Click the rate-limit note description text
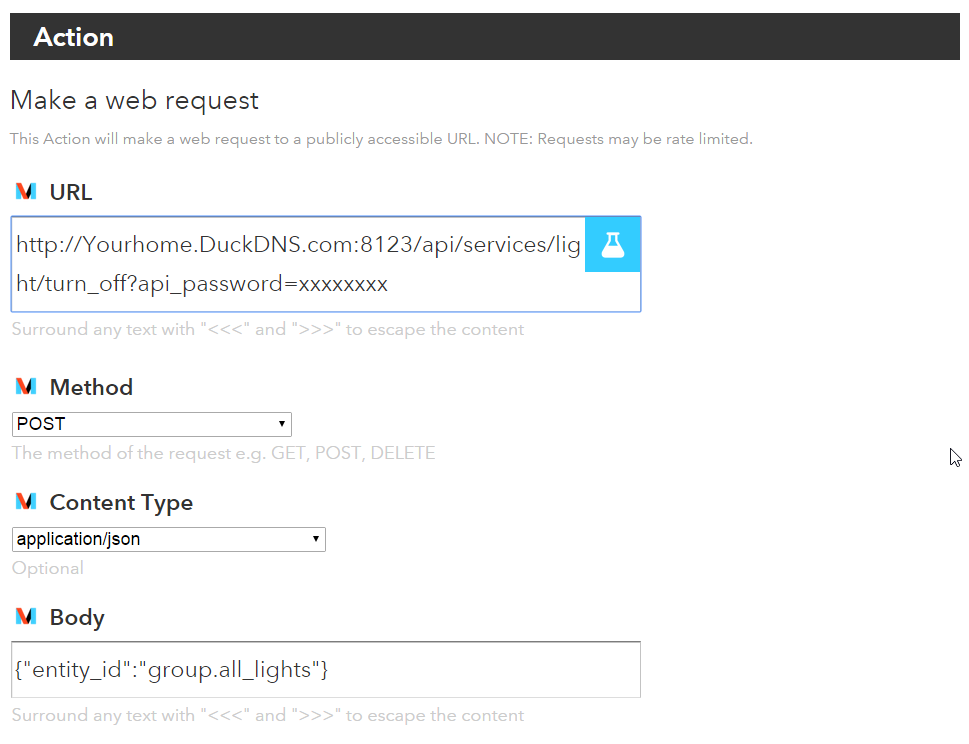The image size is (969, 744). pyautogui.click(x=381, y=139)
